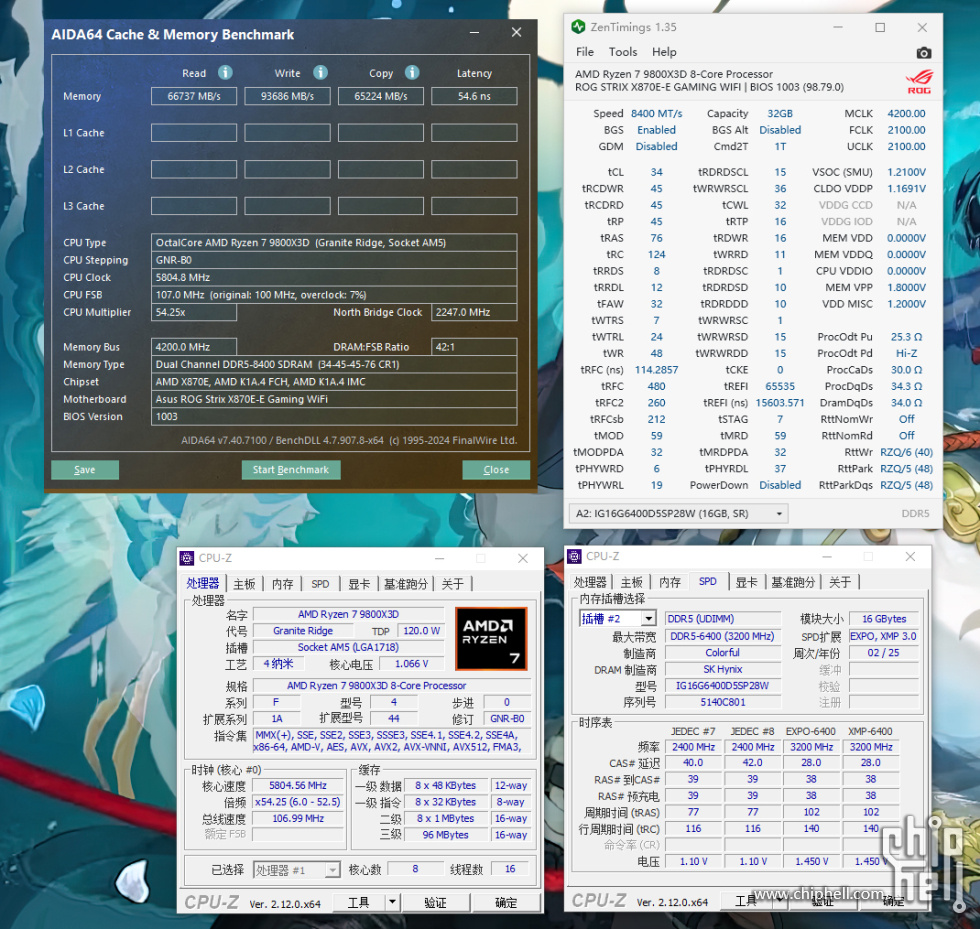
Task: Switch to SPD tab in left CPU-Z
Action: click(x=320, y=584)
